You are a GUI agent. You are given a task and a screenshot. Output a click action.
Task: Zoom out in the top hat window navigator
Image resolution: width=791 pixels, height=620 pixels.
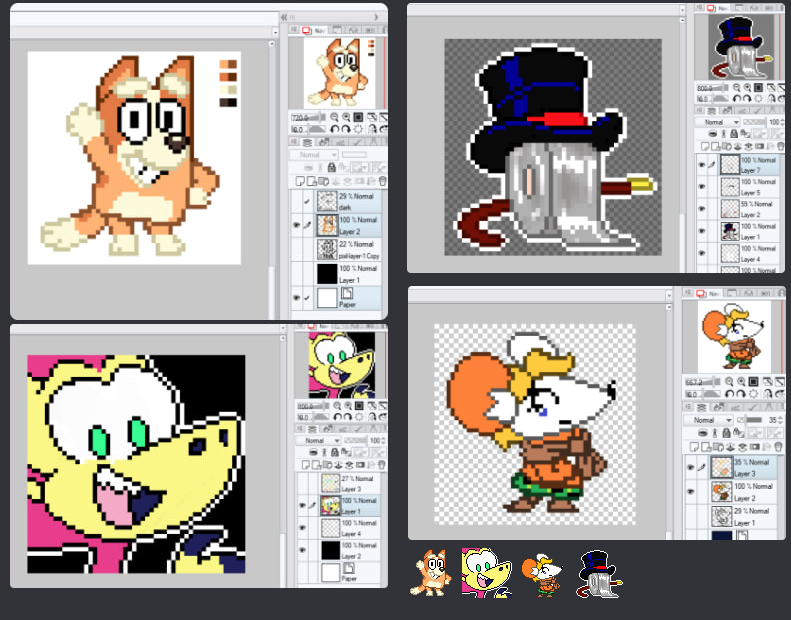point(737,88)
